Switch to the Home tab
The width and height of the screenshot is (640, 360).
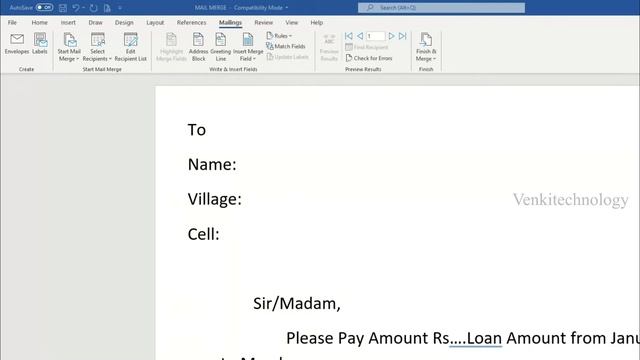point(40,22)
